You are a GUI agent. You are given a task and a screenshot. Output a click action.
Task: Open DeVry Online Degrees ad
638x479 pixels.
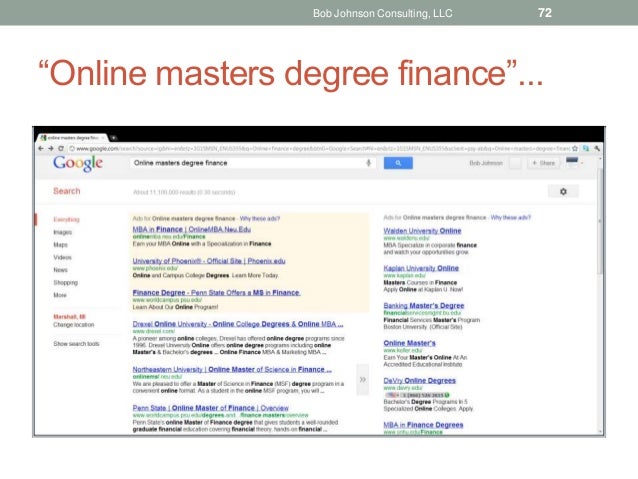point(420,381)
